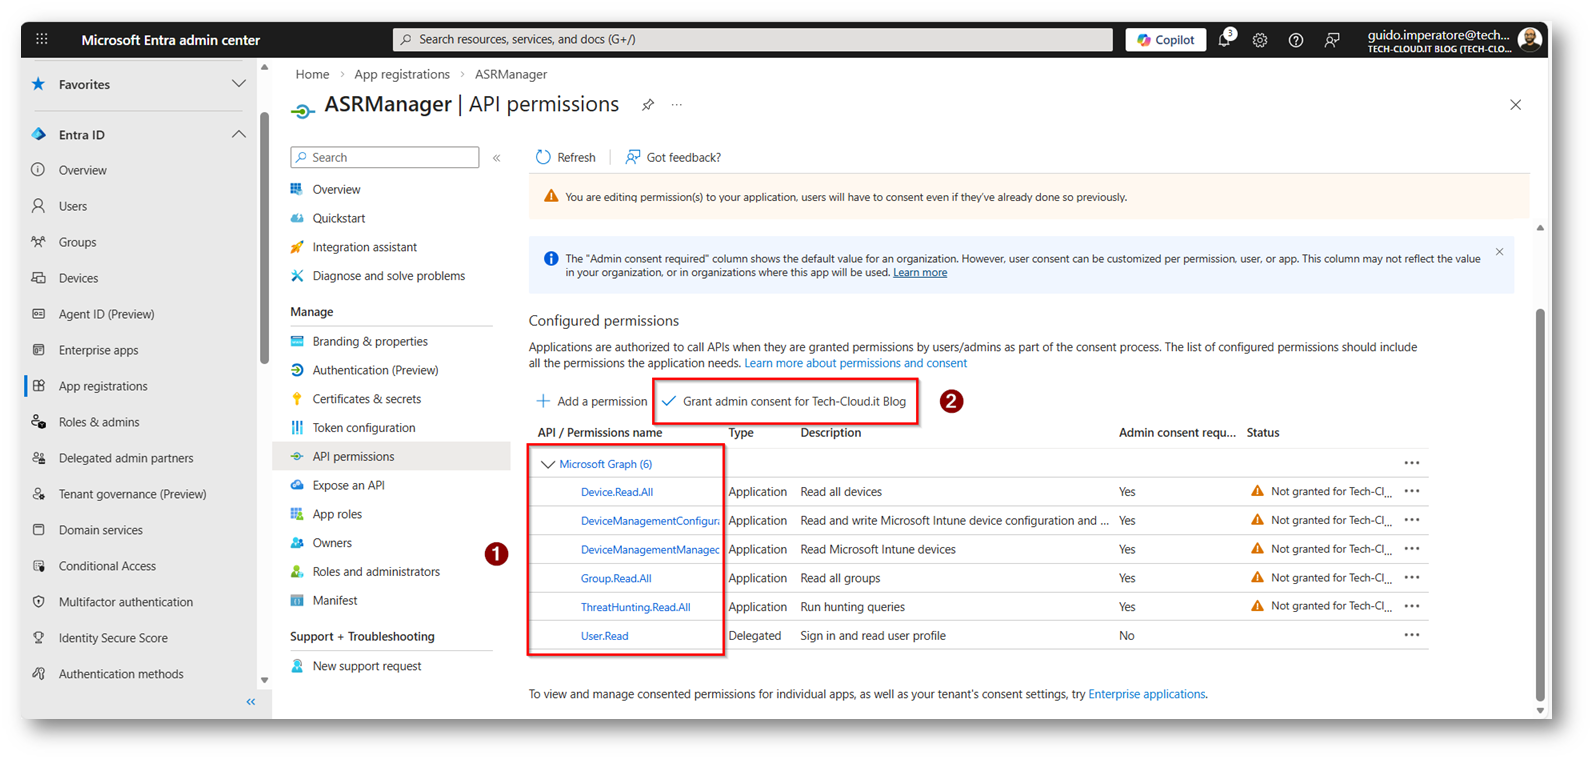Screen dimensions: 1594x761
Task: Click the Refresh icon
Action: (543, 157)
